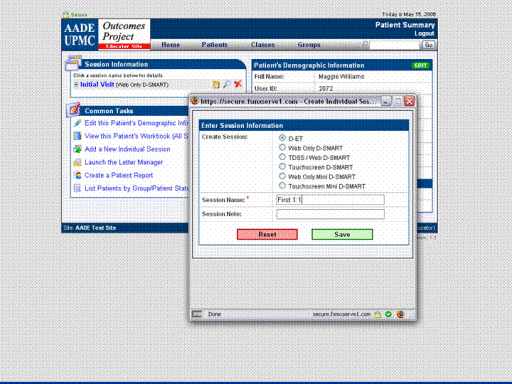Choose the Touchscreen Mini D-SMART radio button

coord(282,186)
